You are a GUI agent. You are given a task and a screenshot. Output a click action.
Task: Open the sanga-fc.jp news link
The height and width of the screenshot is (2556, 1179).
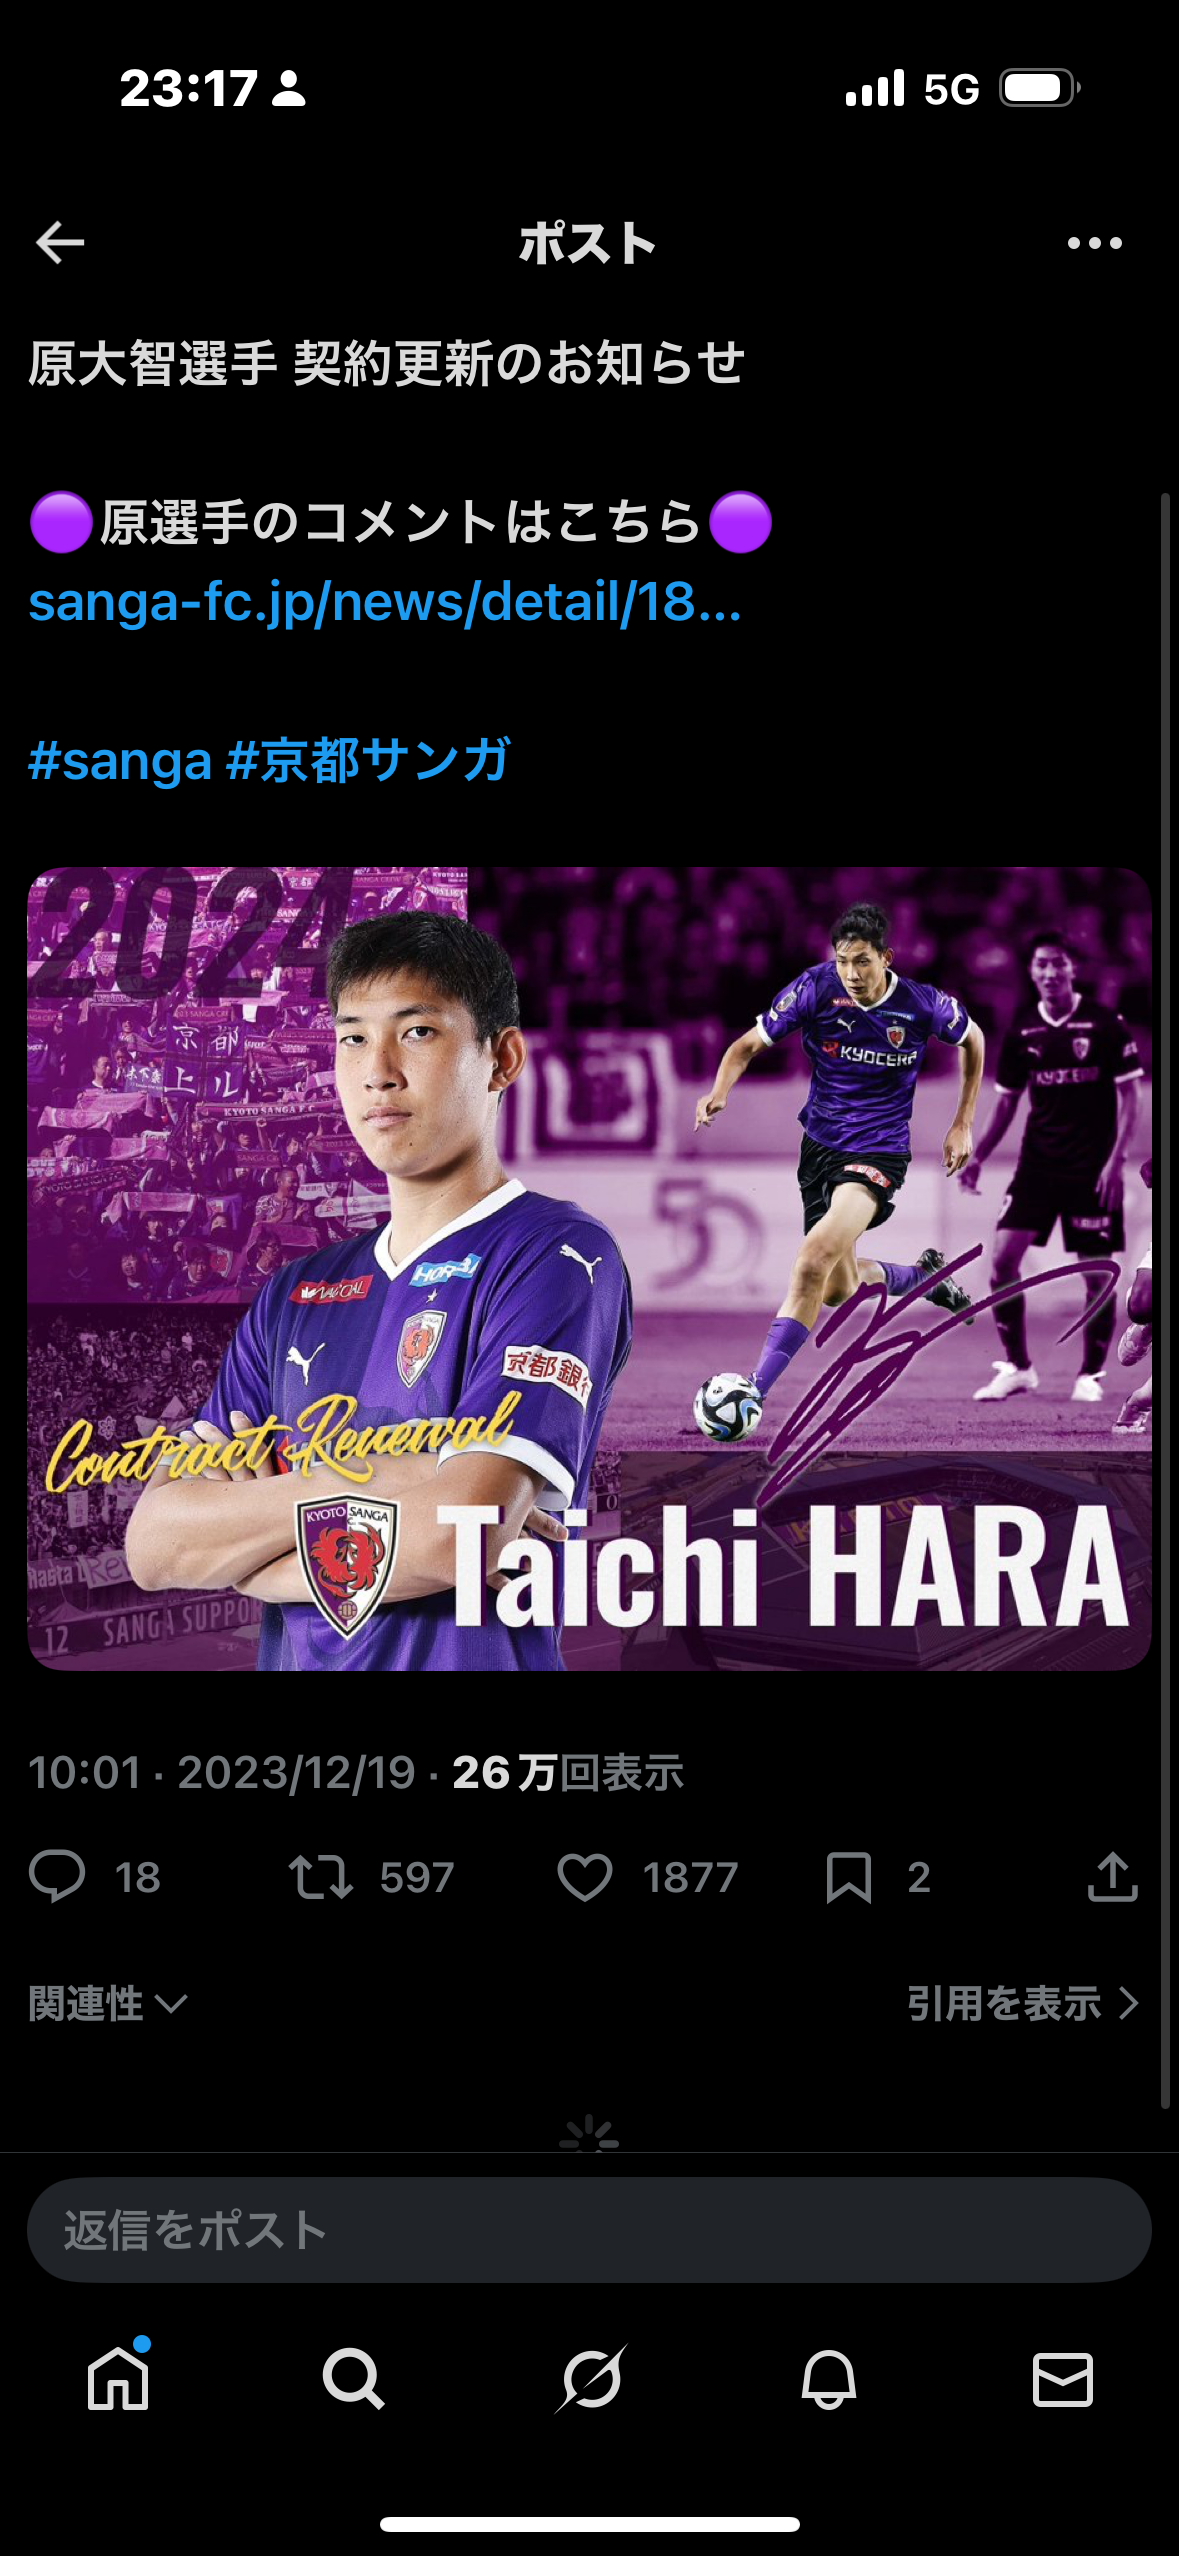coord(385,602)
